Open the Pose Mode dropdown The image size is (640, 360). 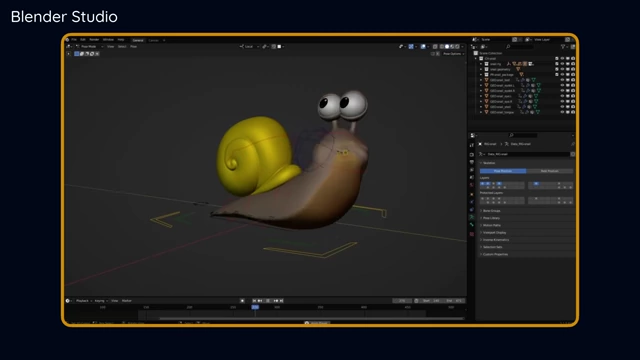pos(89,47)
